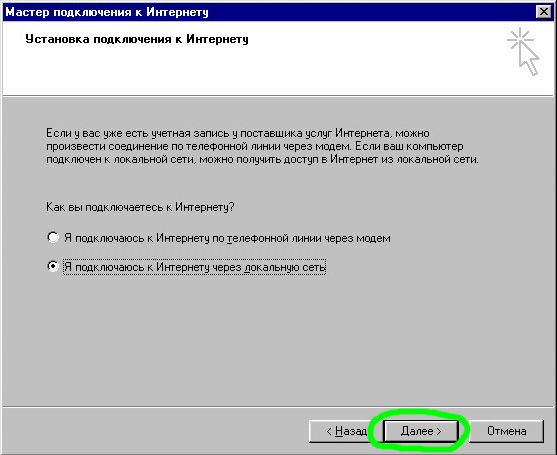Click the question 'Как вы подключаетесь к Интернету?'
The height and width of the screenshot is (455, 557).
coord(140,207)
